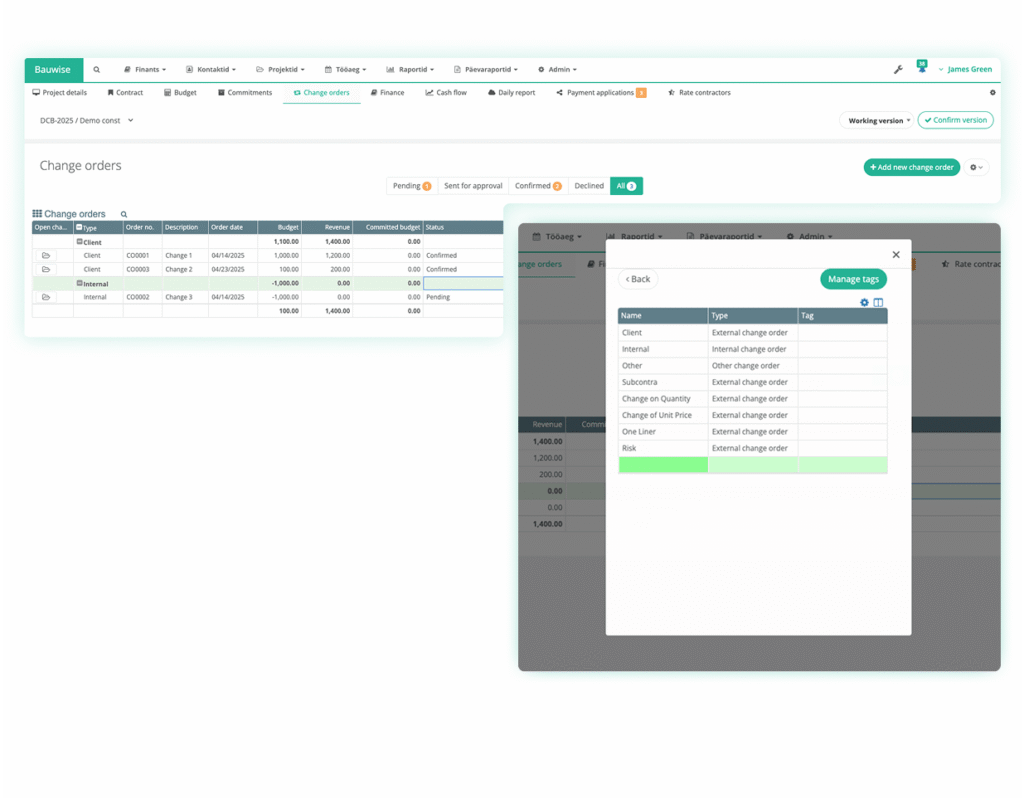Click the Bauwise logo
The image size is (1024, 798).
52,69
